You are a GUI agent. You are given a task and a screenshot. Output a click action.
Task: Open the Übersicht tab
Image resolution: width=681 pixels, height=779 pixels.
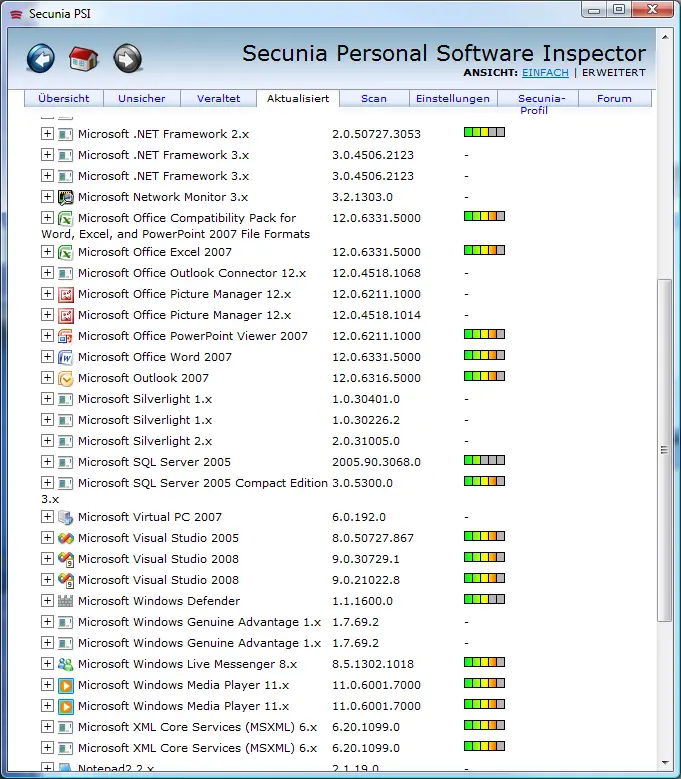pos(64,98)
